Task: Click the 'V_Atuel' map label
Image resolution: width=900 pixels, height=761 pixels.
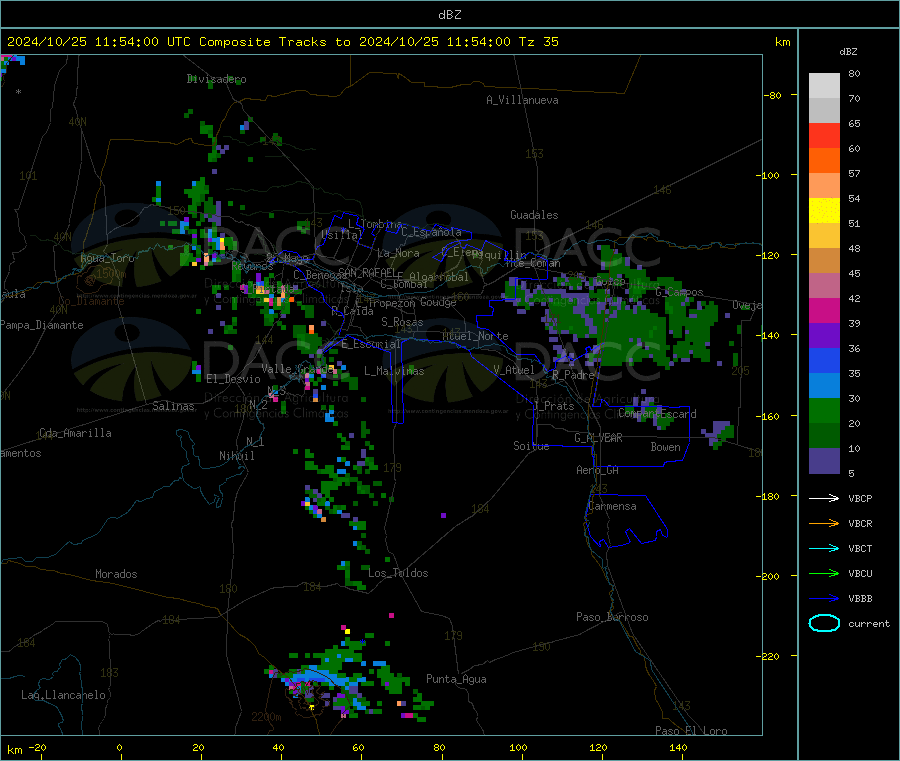Action: pos(514,370)
